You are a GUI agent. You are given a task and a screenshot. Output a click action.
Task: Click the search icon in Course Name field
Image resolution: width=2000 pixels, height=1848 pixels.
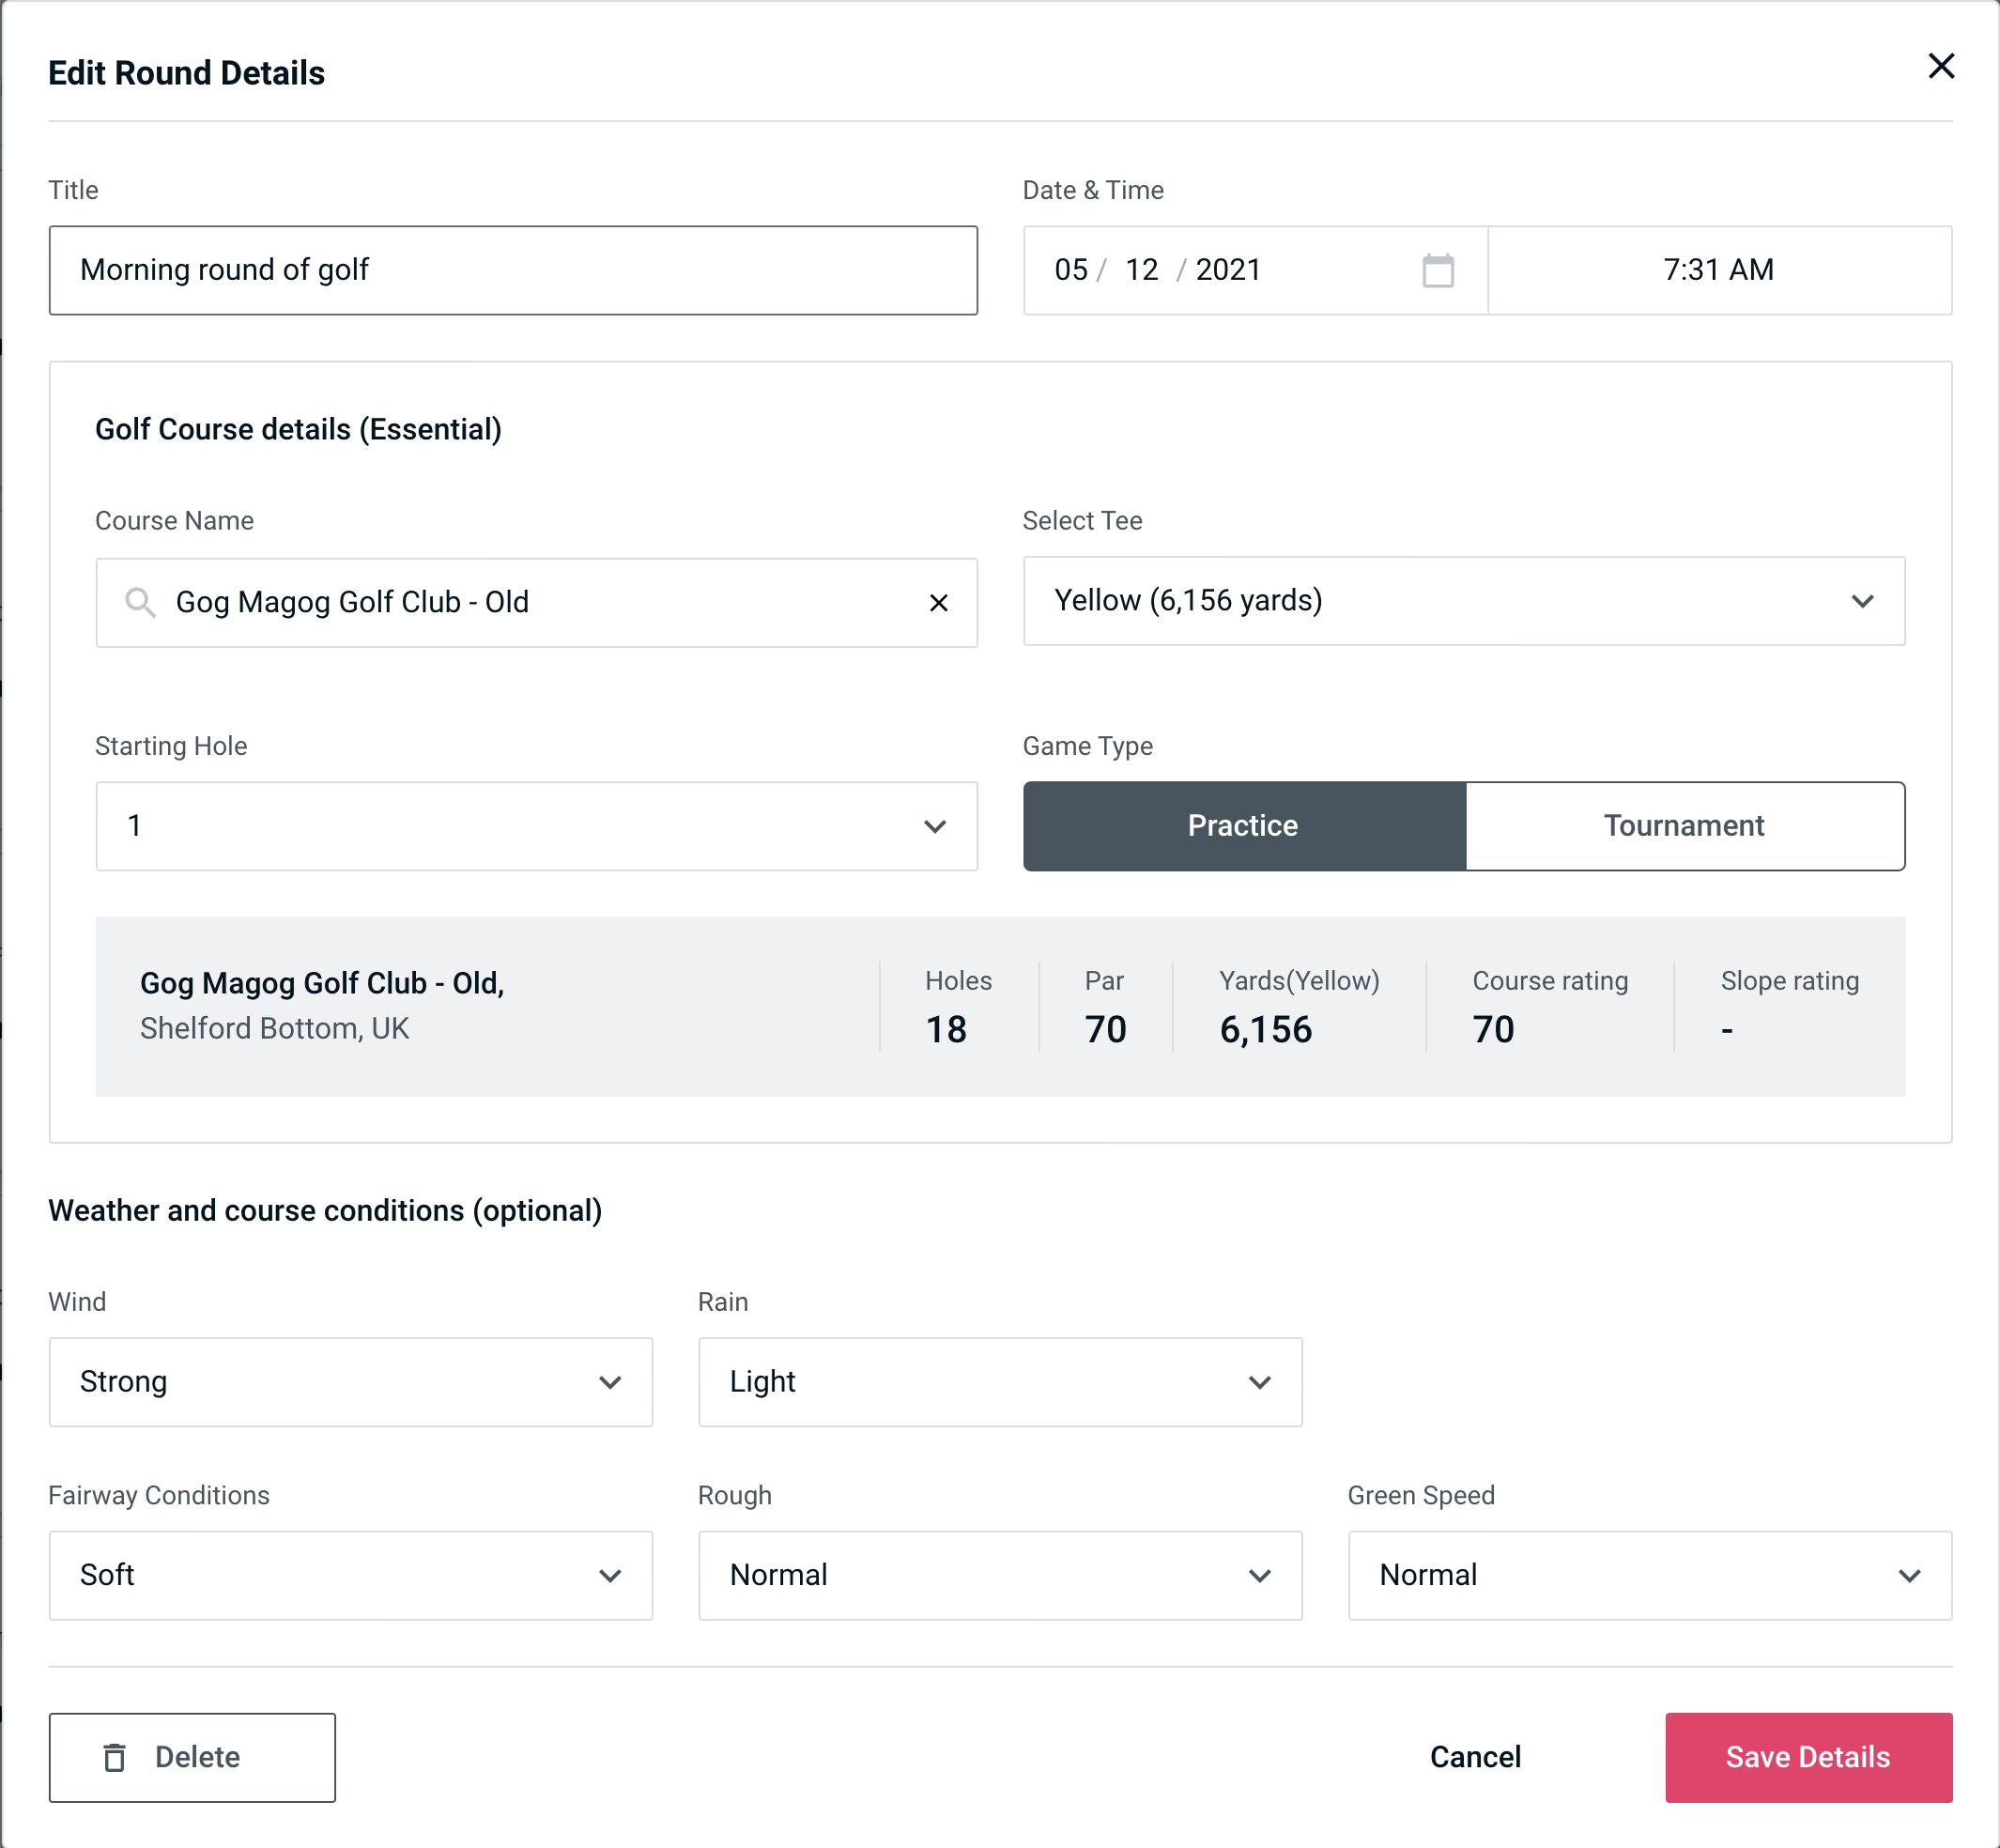(x=141, y=603)
